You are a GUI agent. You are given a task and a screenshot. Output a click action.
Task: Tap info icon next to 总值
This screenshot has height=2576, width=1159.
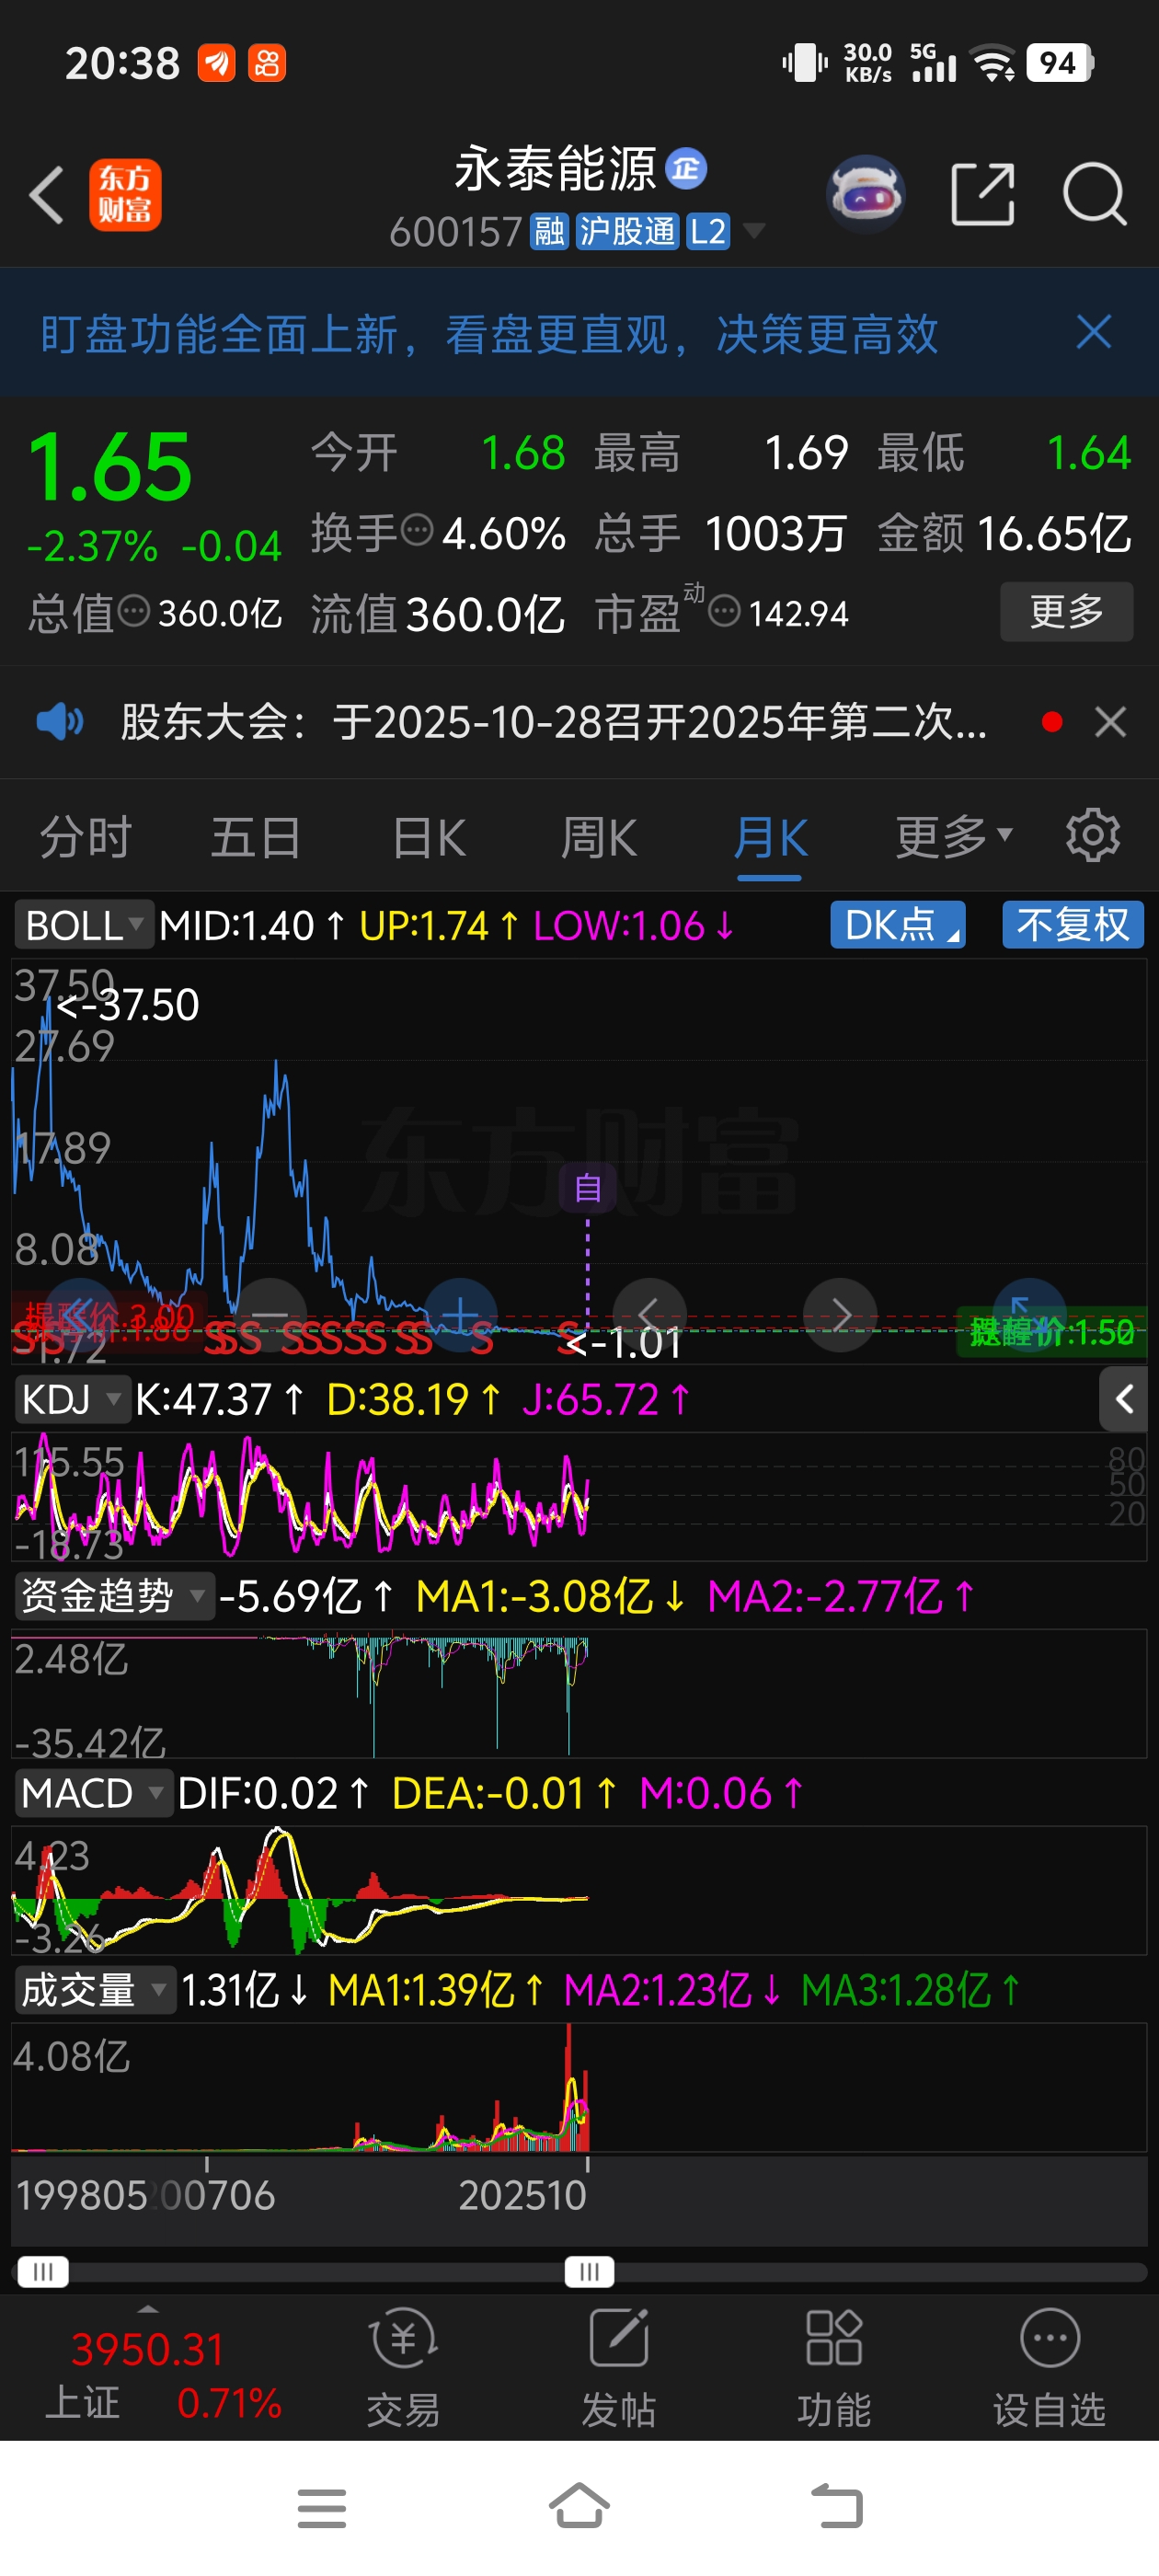(x=134, y=610)
